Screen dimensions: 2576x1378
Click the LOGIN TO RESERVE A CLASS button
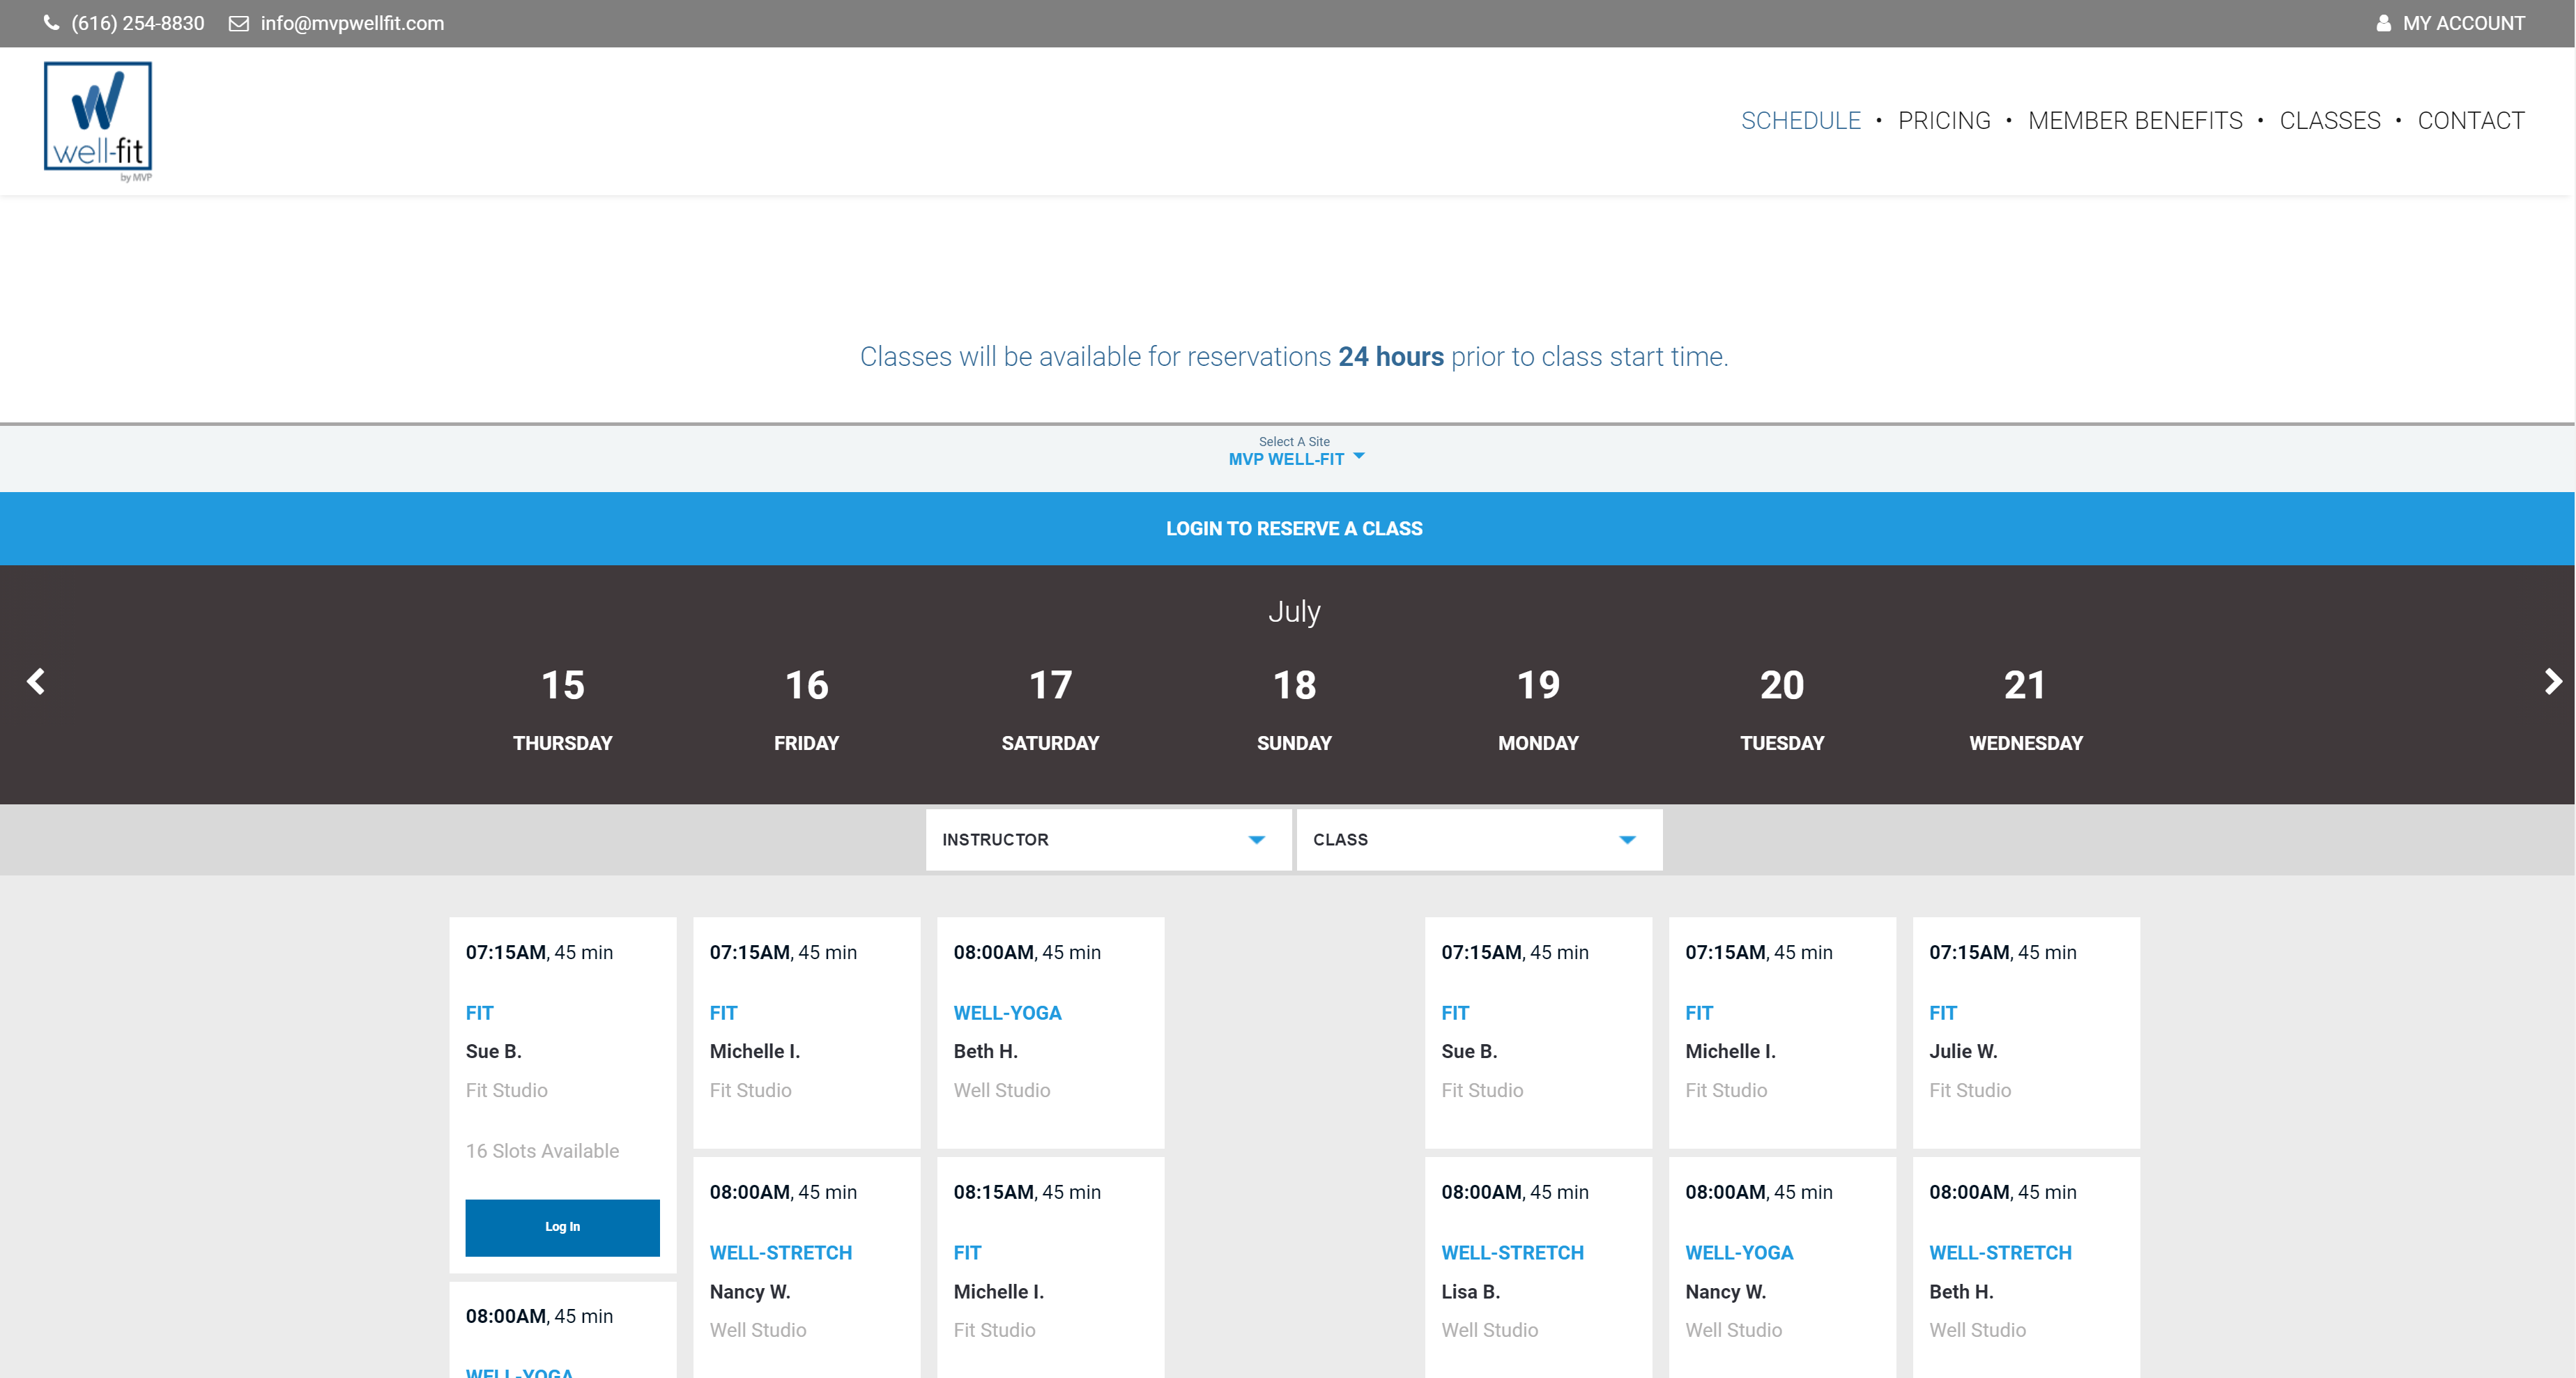(x=1288, y=526)
